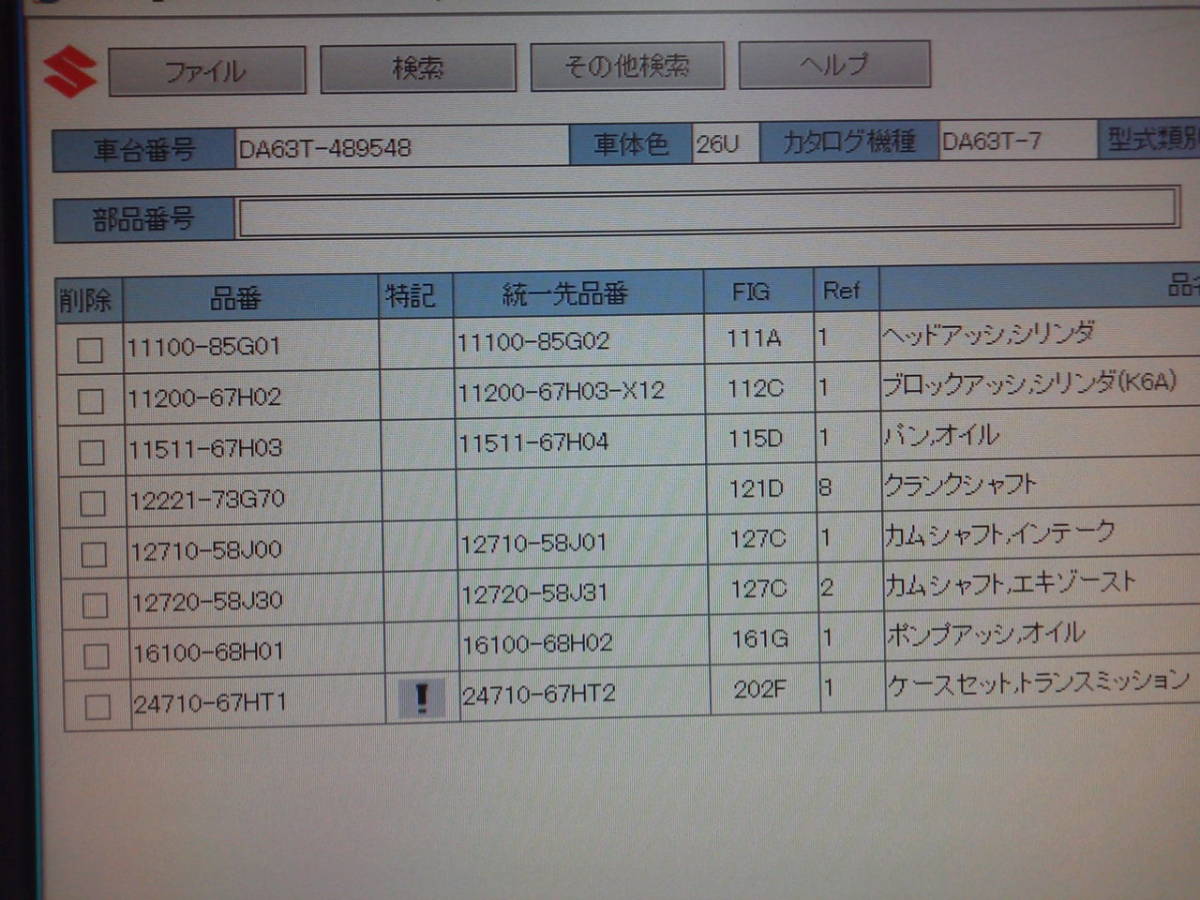This screenshot has width=1200, height=900.
Task: Click FIG cell 111A
Action: click(755, 338)
